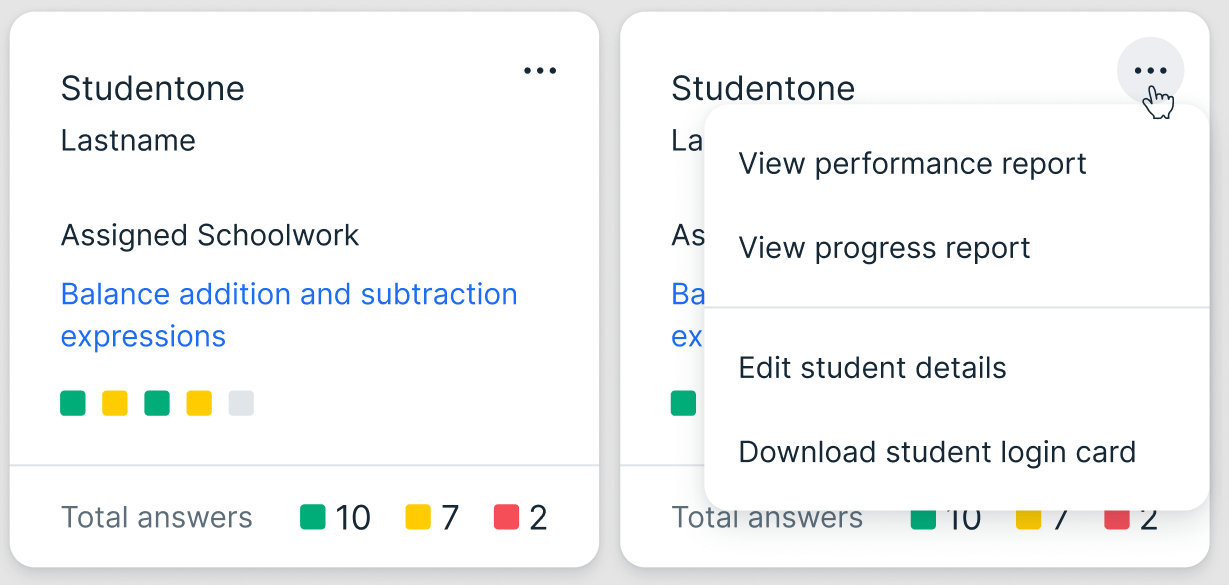Close the right card's open three-dot menu

coord(1150,71)
